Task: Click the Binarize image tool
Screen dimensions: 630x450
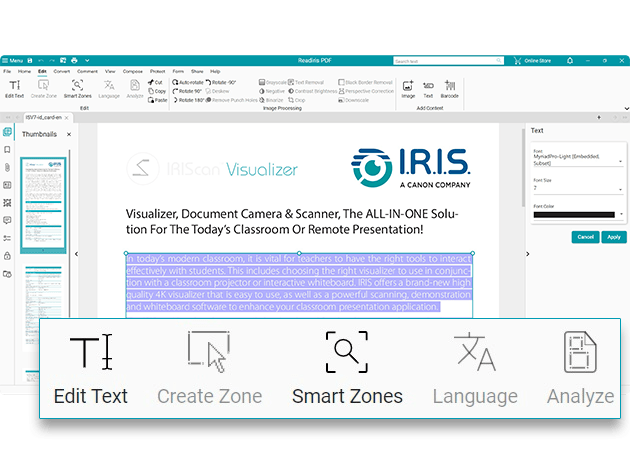Action: pyautogui.click(x=271, y=100)
